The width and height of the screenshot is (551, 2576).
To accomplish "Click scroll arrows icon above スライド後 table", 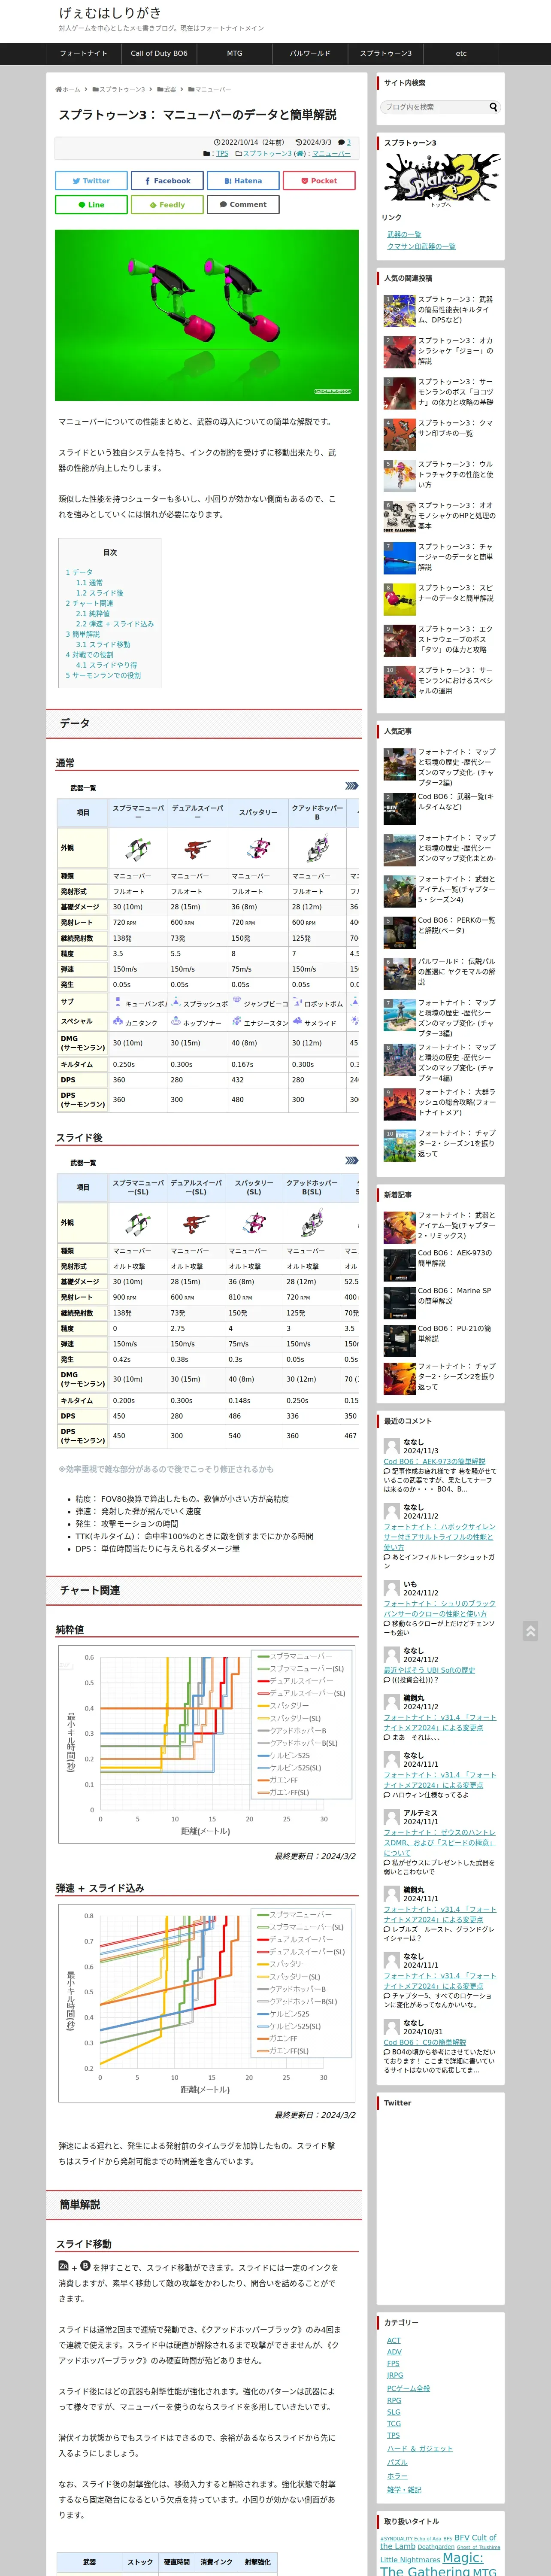I will coord(351,1161).
